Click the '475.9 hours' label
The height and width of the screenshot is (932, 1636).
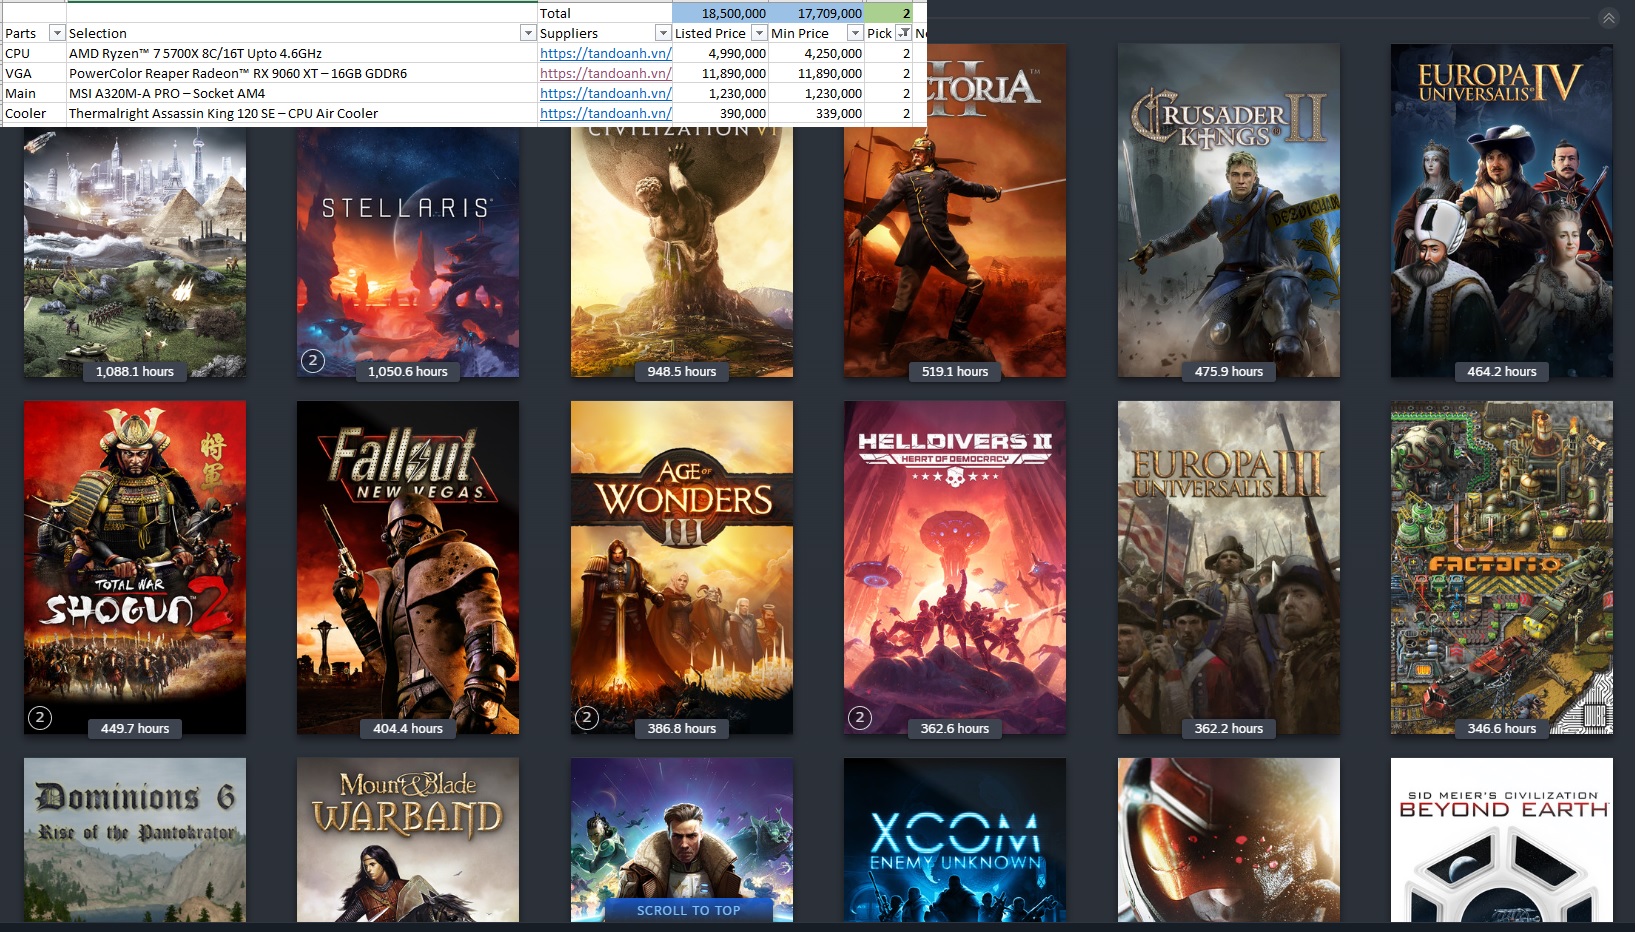1229,371
